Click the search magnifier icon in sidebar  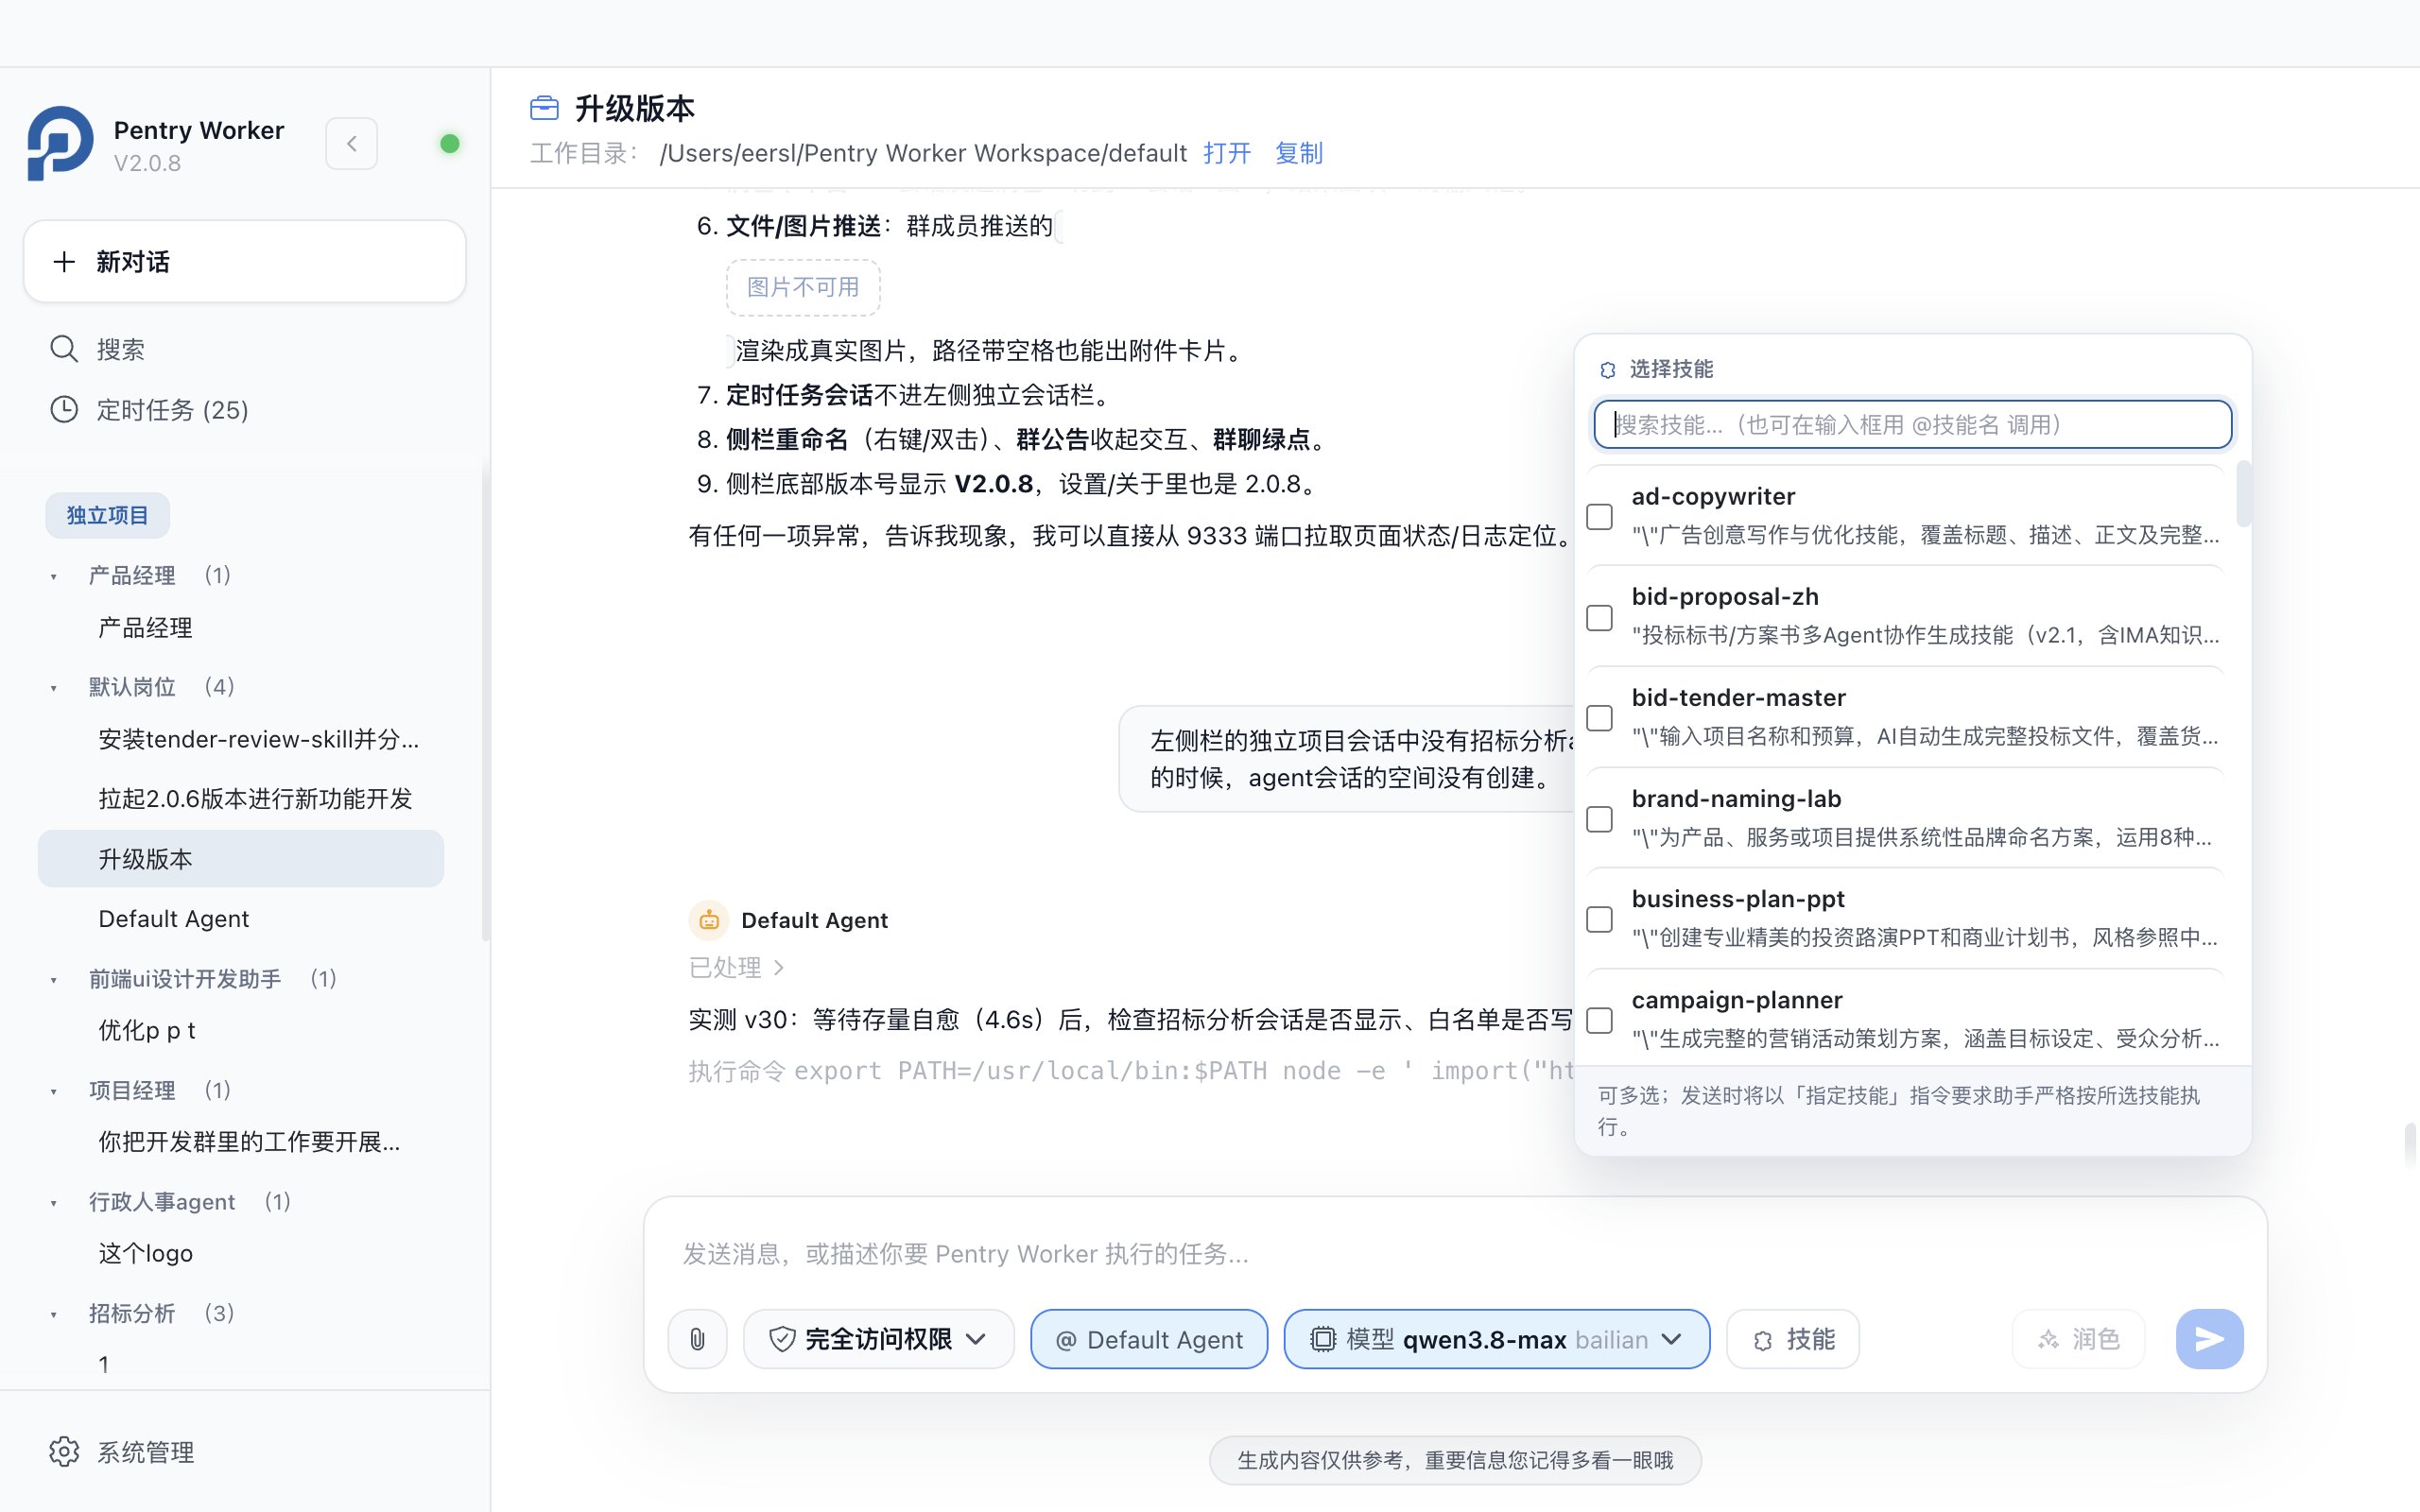pos(64,349)
